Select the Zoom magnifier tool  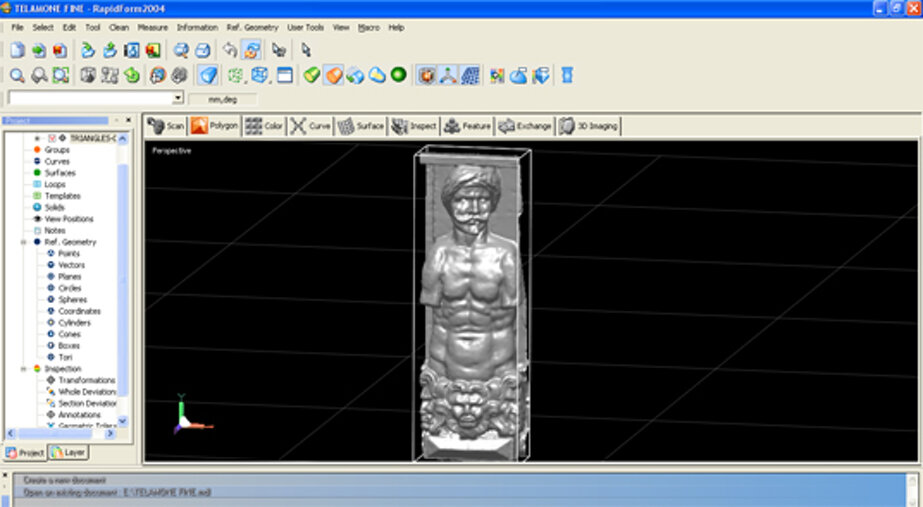(x=17, y=75)
